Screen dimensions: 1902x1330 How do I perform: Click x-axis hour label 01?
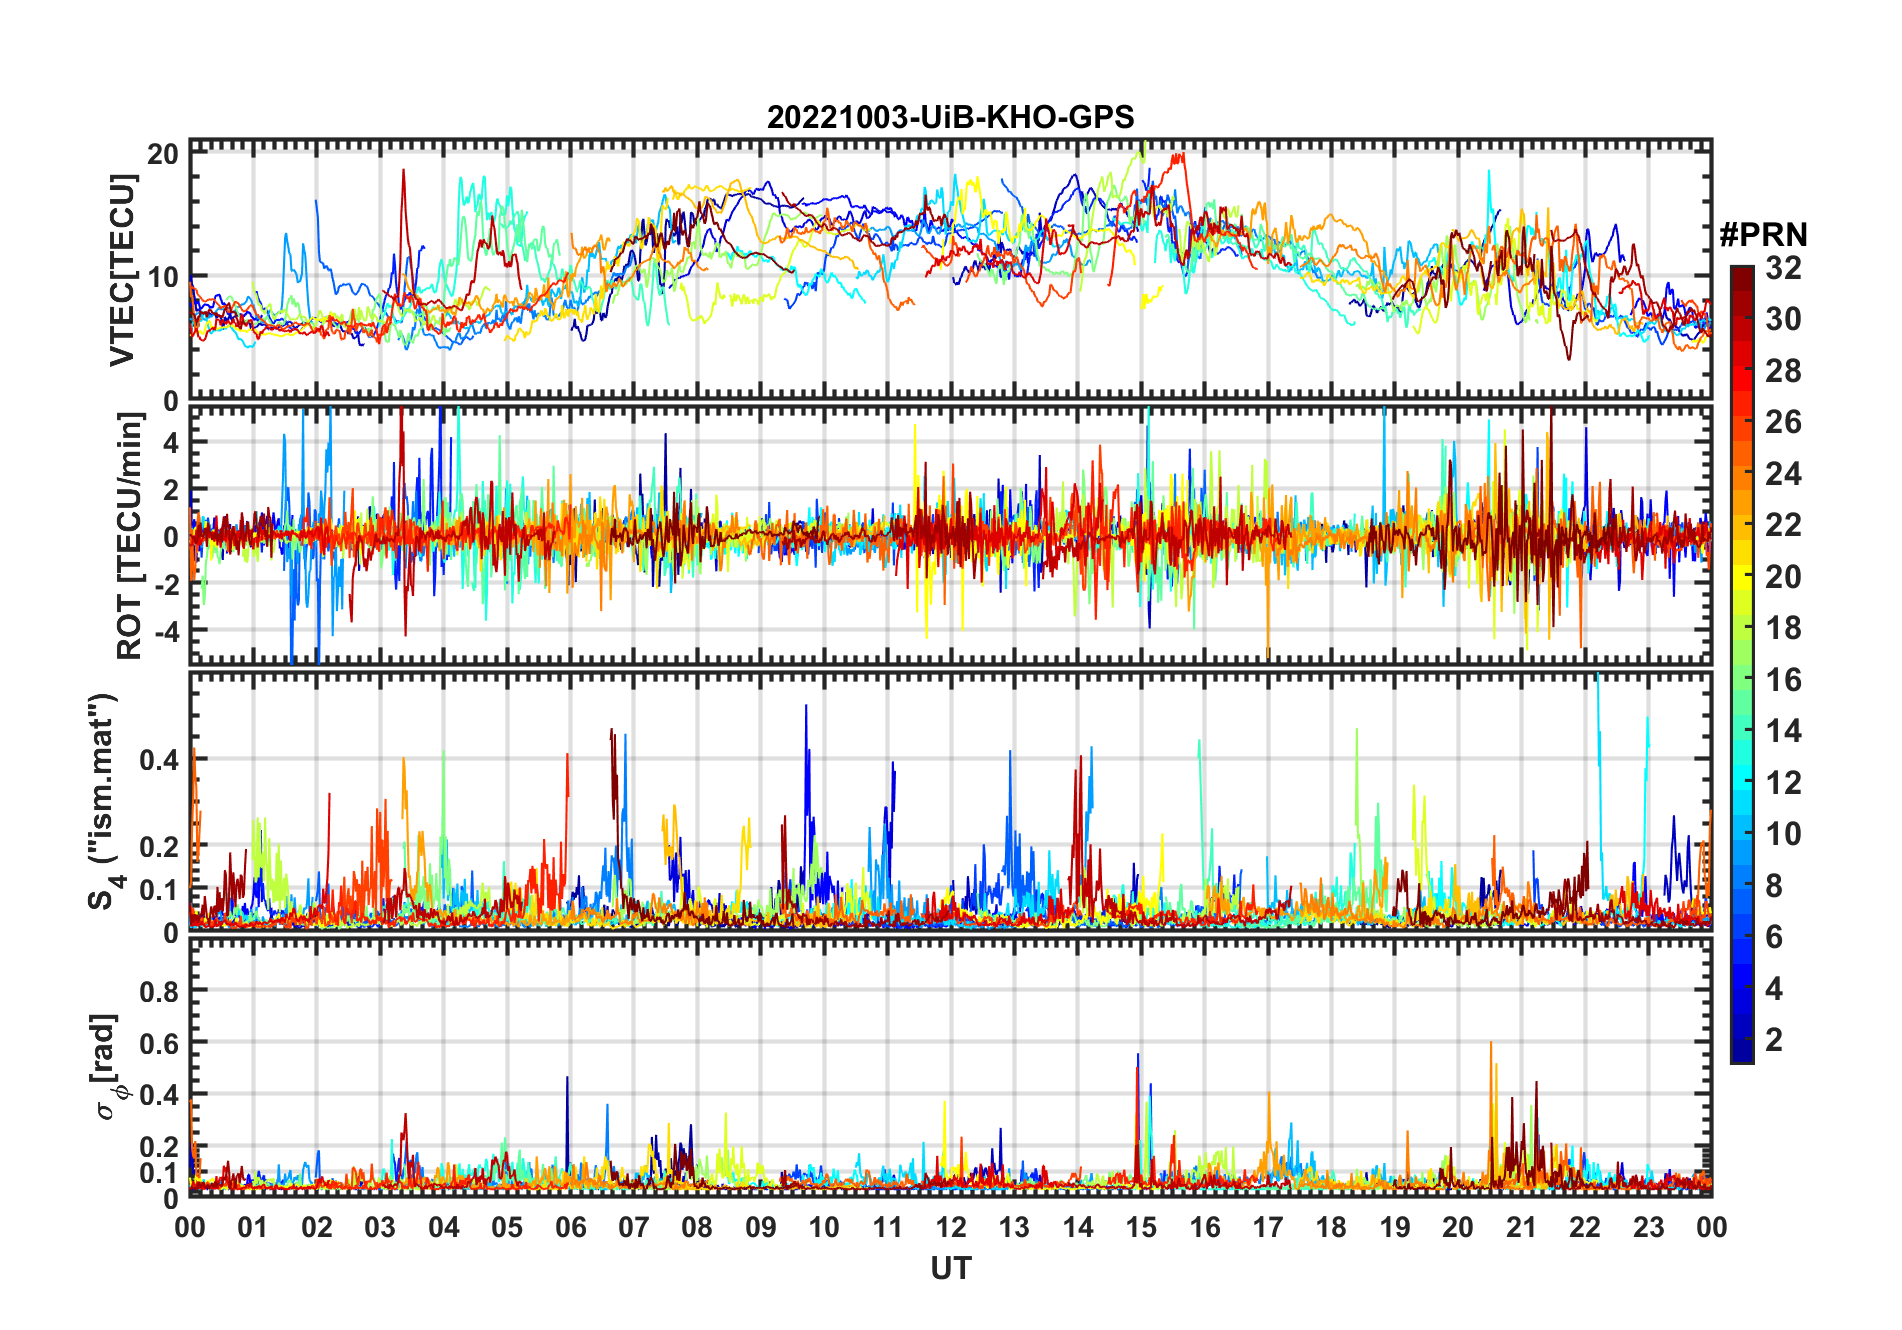253,1227
